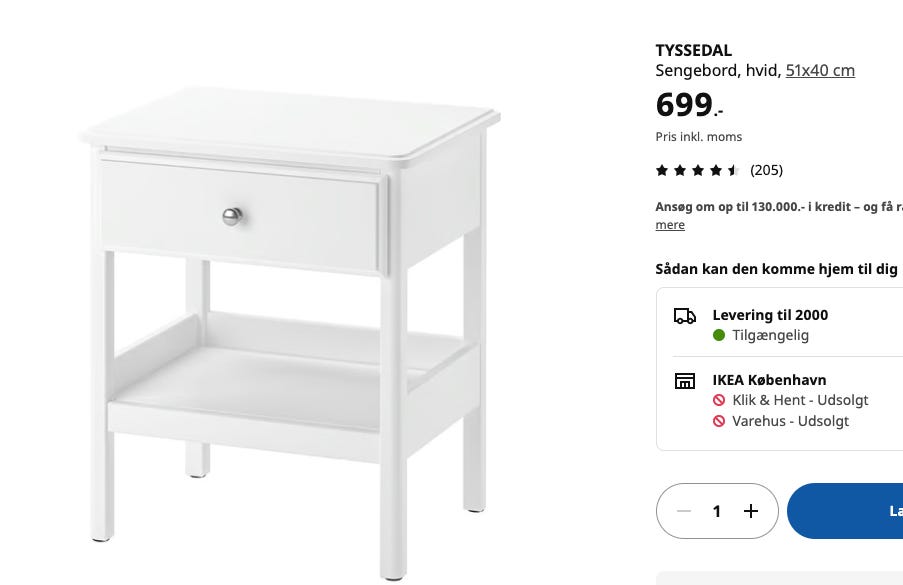Viewport: 903px width, 585px height.
Task: Open the 51x40 cm size link
Action: click(x=820, y=70)
